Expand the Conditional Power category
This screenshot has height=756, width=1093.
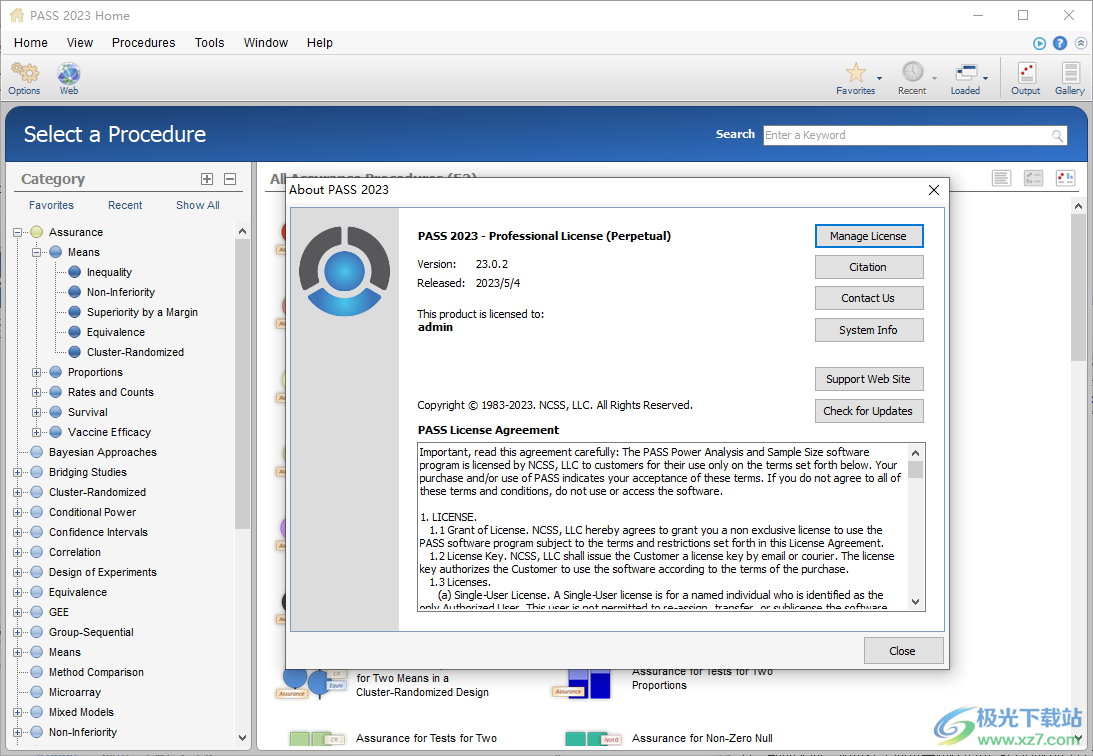coord(17,513)
